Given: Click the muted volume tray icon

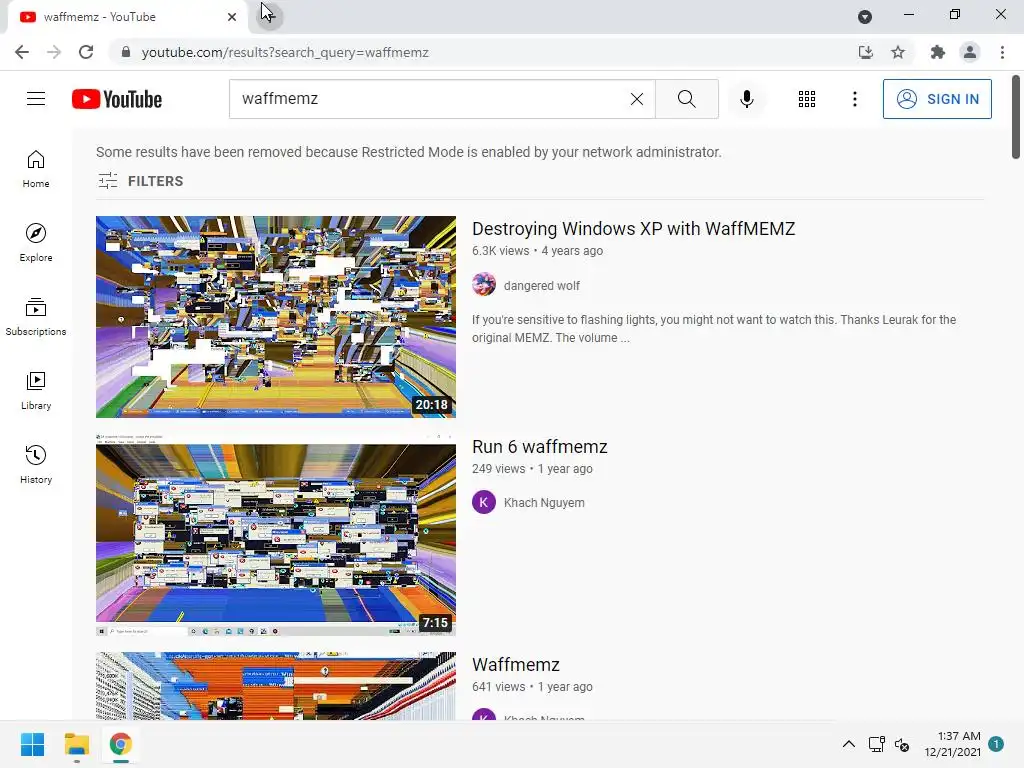Looking at the screenshot, I should click(x=902, y=744).
